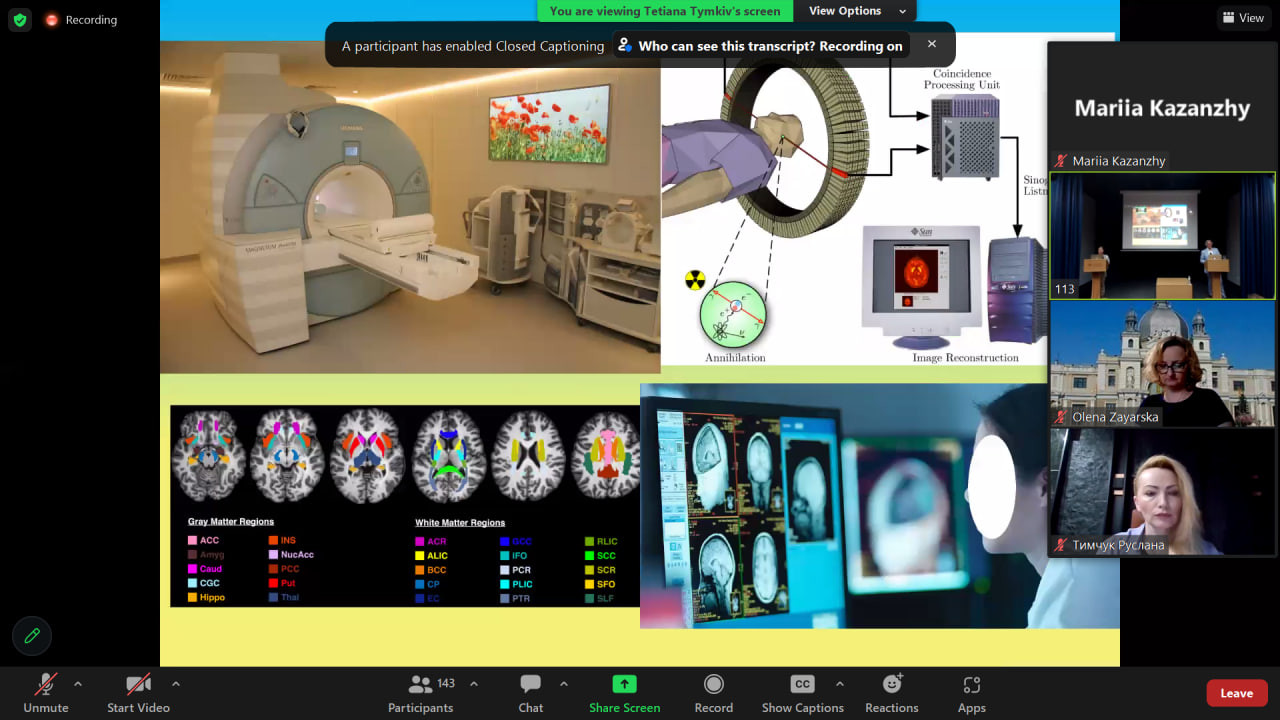This screenshot has width=1280, height=720.
Task: Click the radiation hazard symbol on slide
Action: click(695, 280)
